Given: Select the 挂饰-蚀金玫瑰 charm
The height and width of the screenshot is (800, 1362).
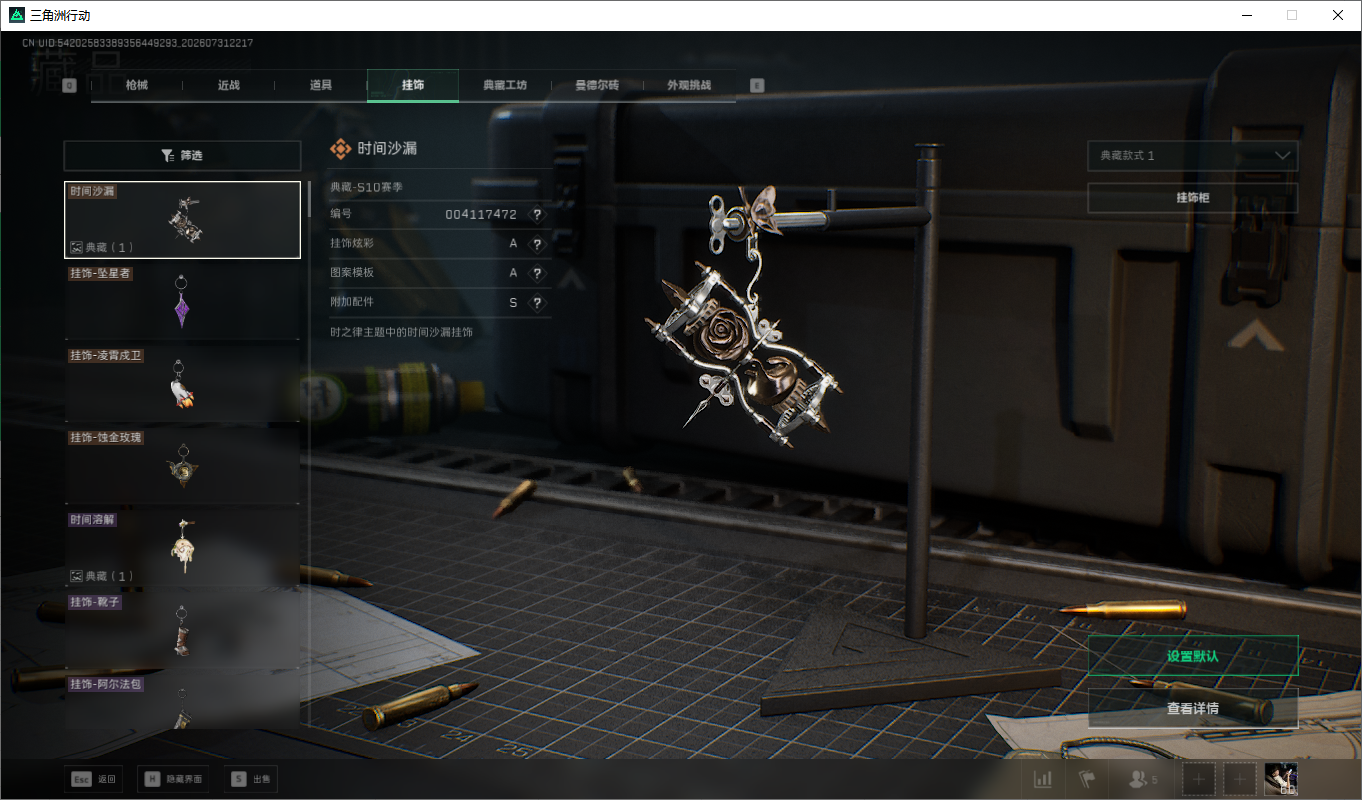Looking at the screenshot, I should pyautogui.click(x=182, y=465).
